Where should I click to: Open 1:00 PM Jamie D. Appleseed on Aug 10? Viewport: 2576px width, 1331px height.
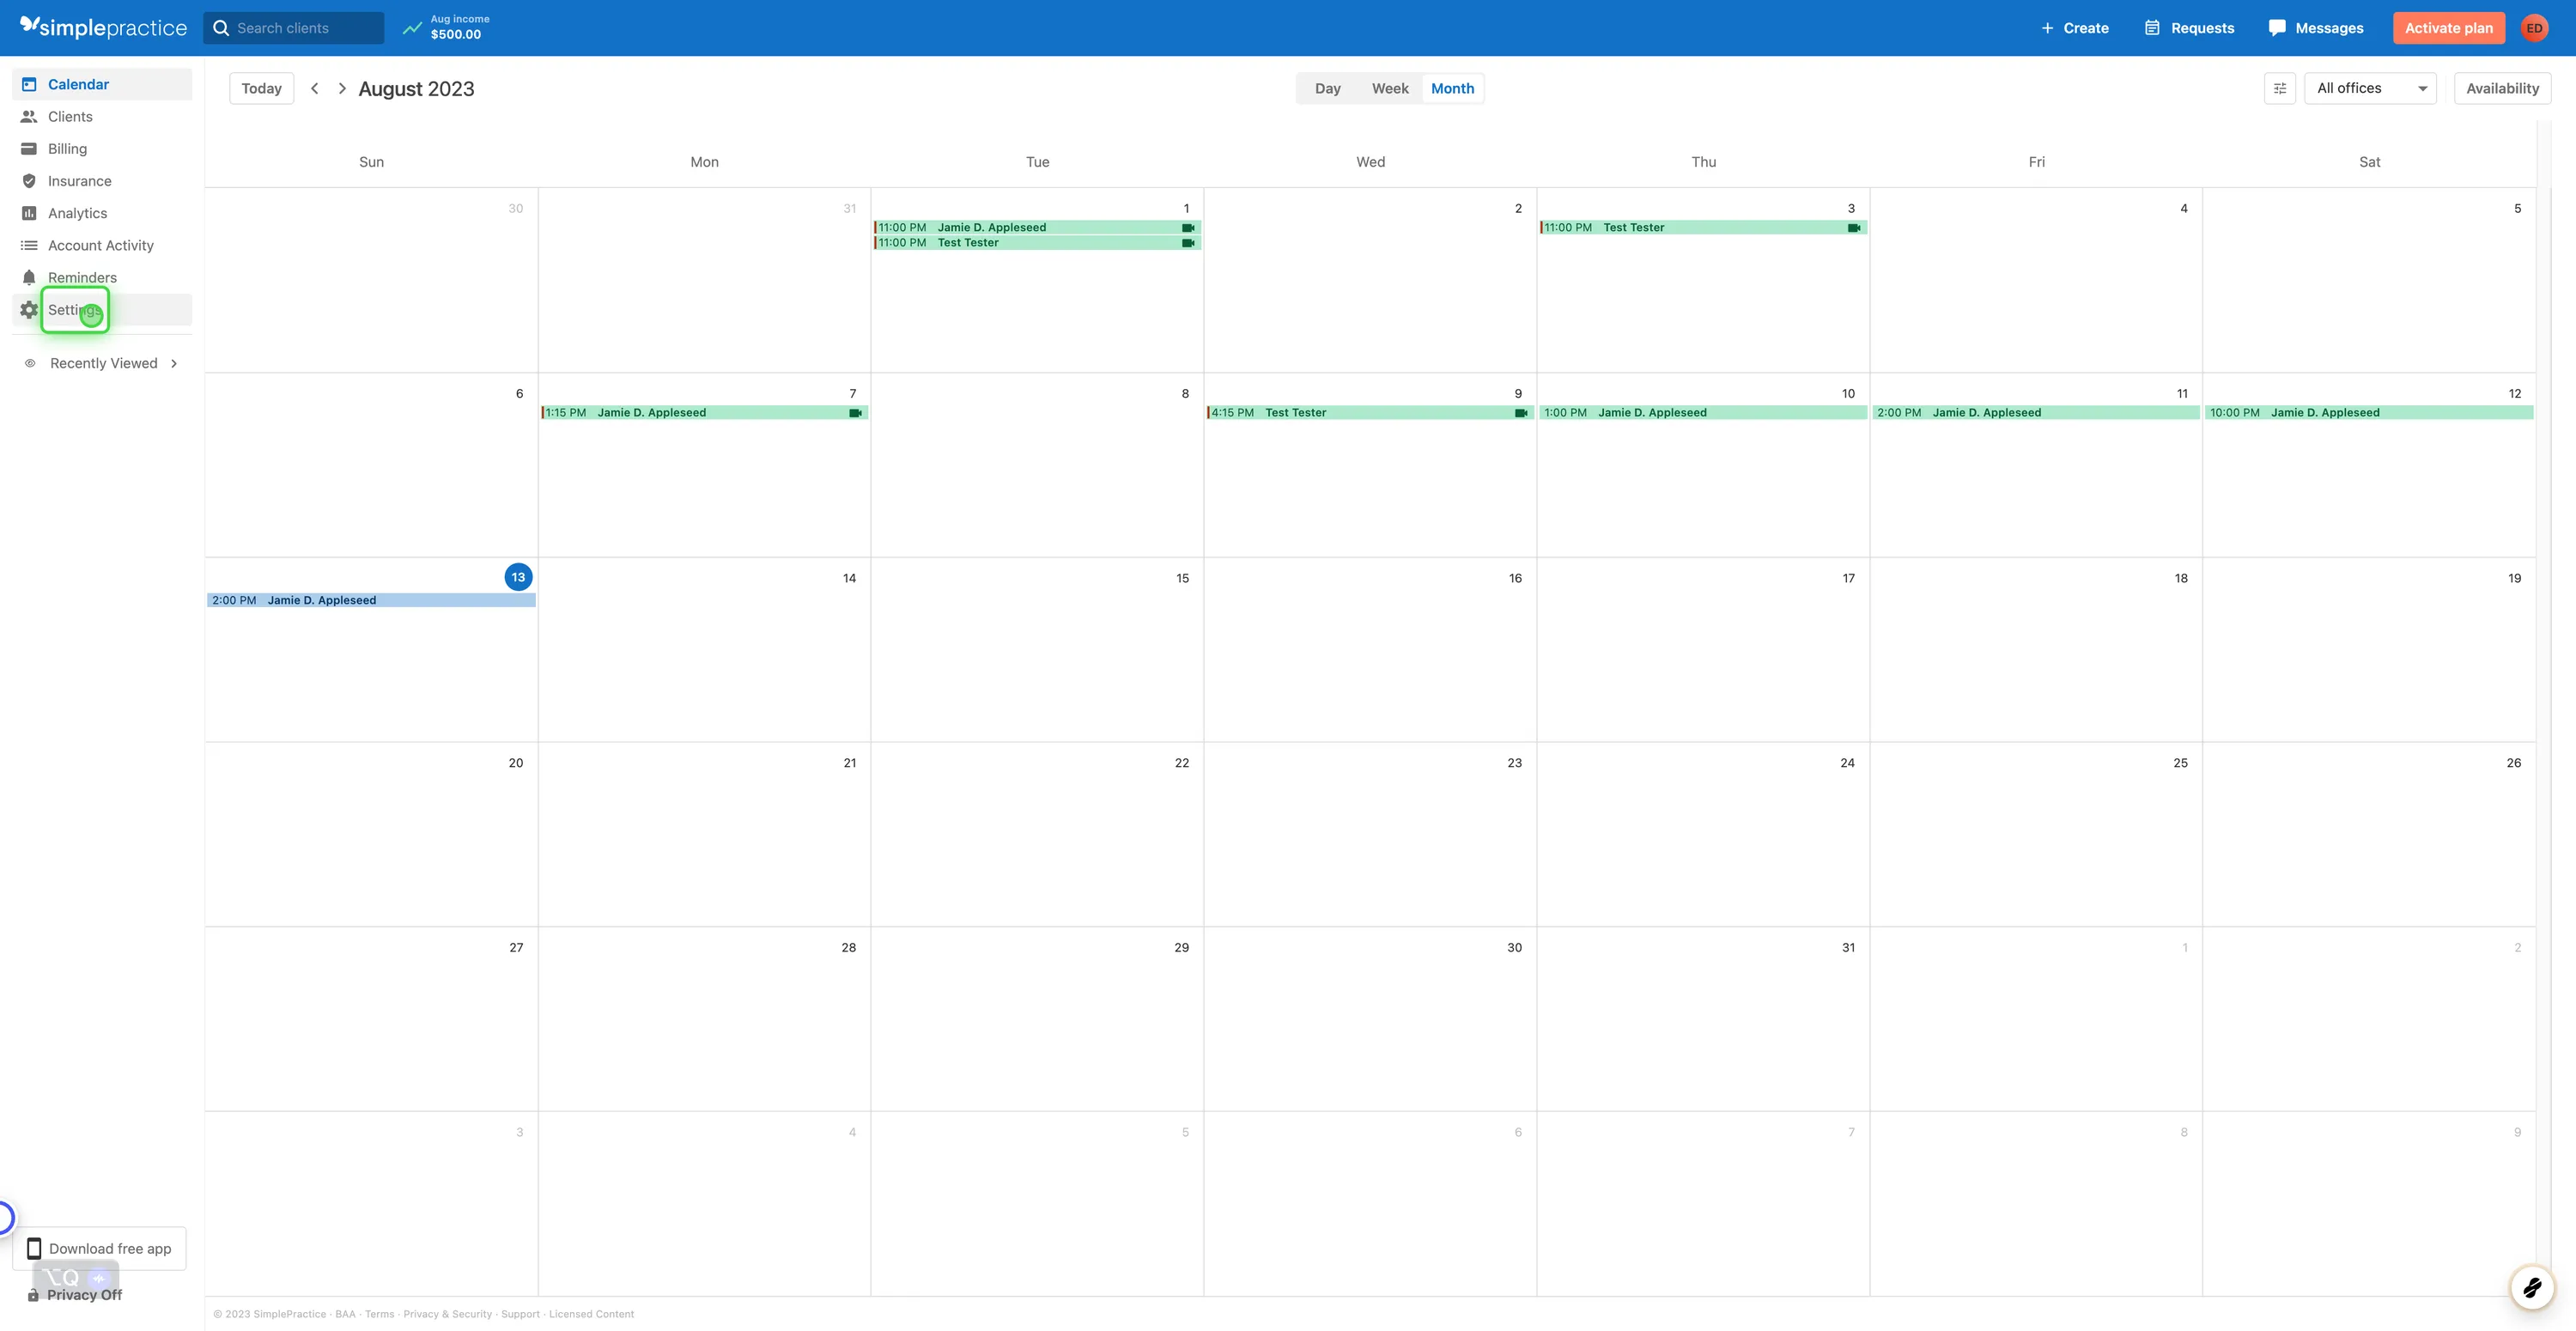[1703, 412]
